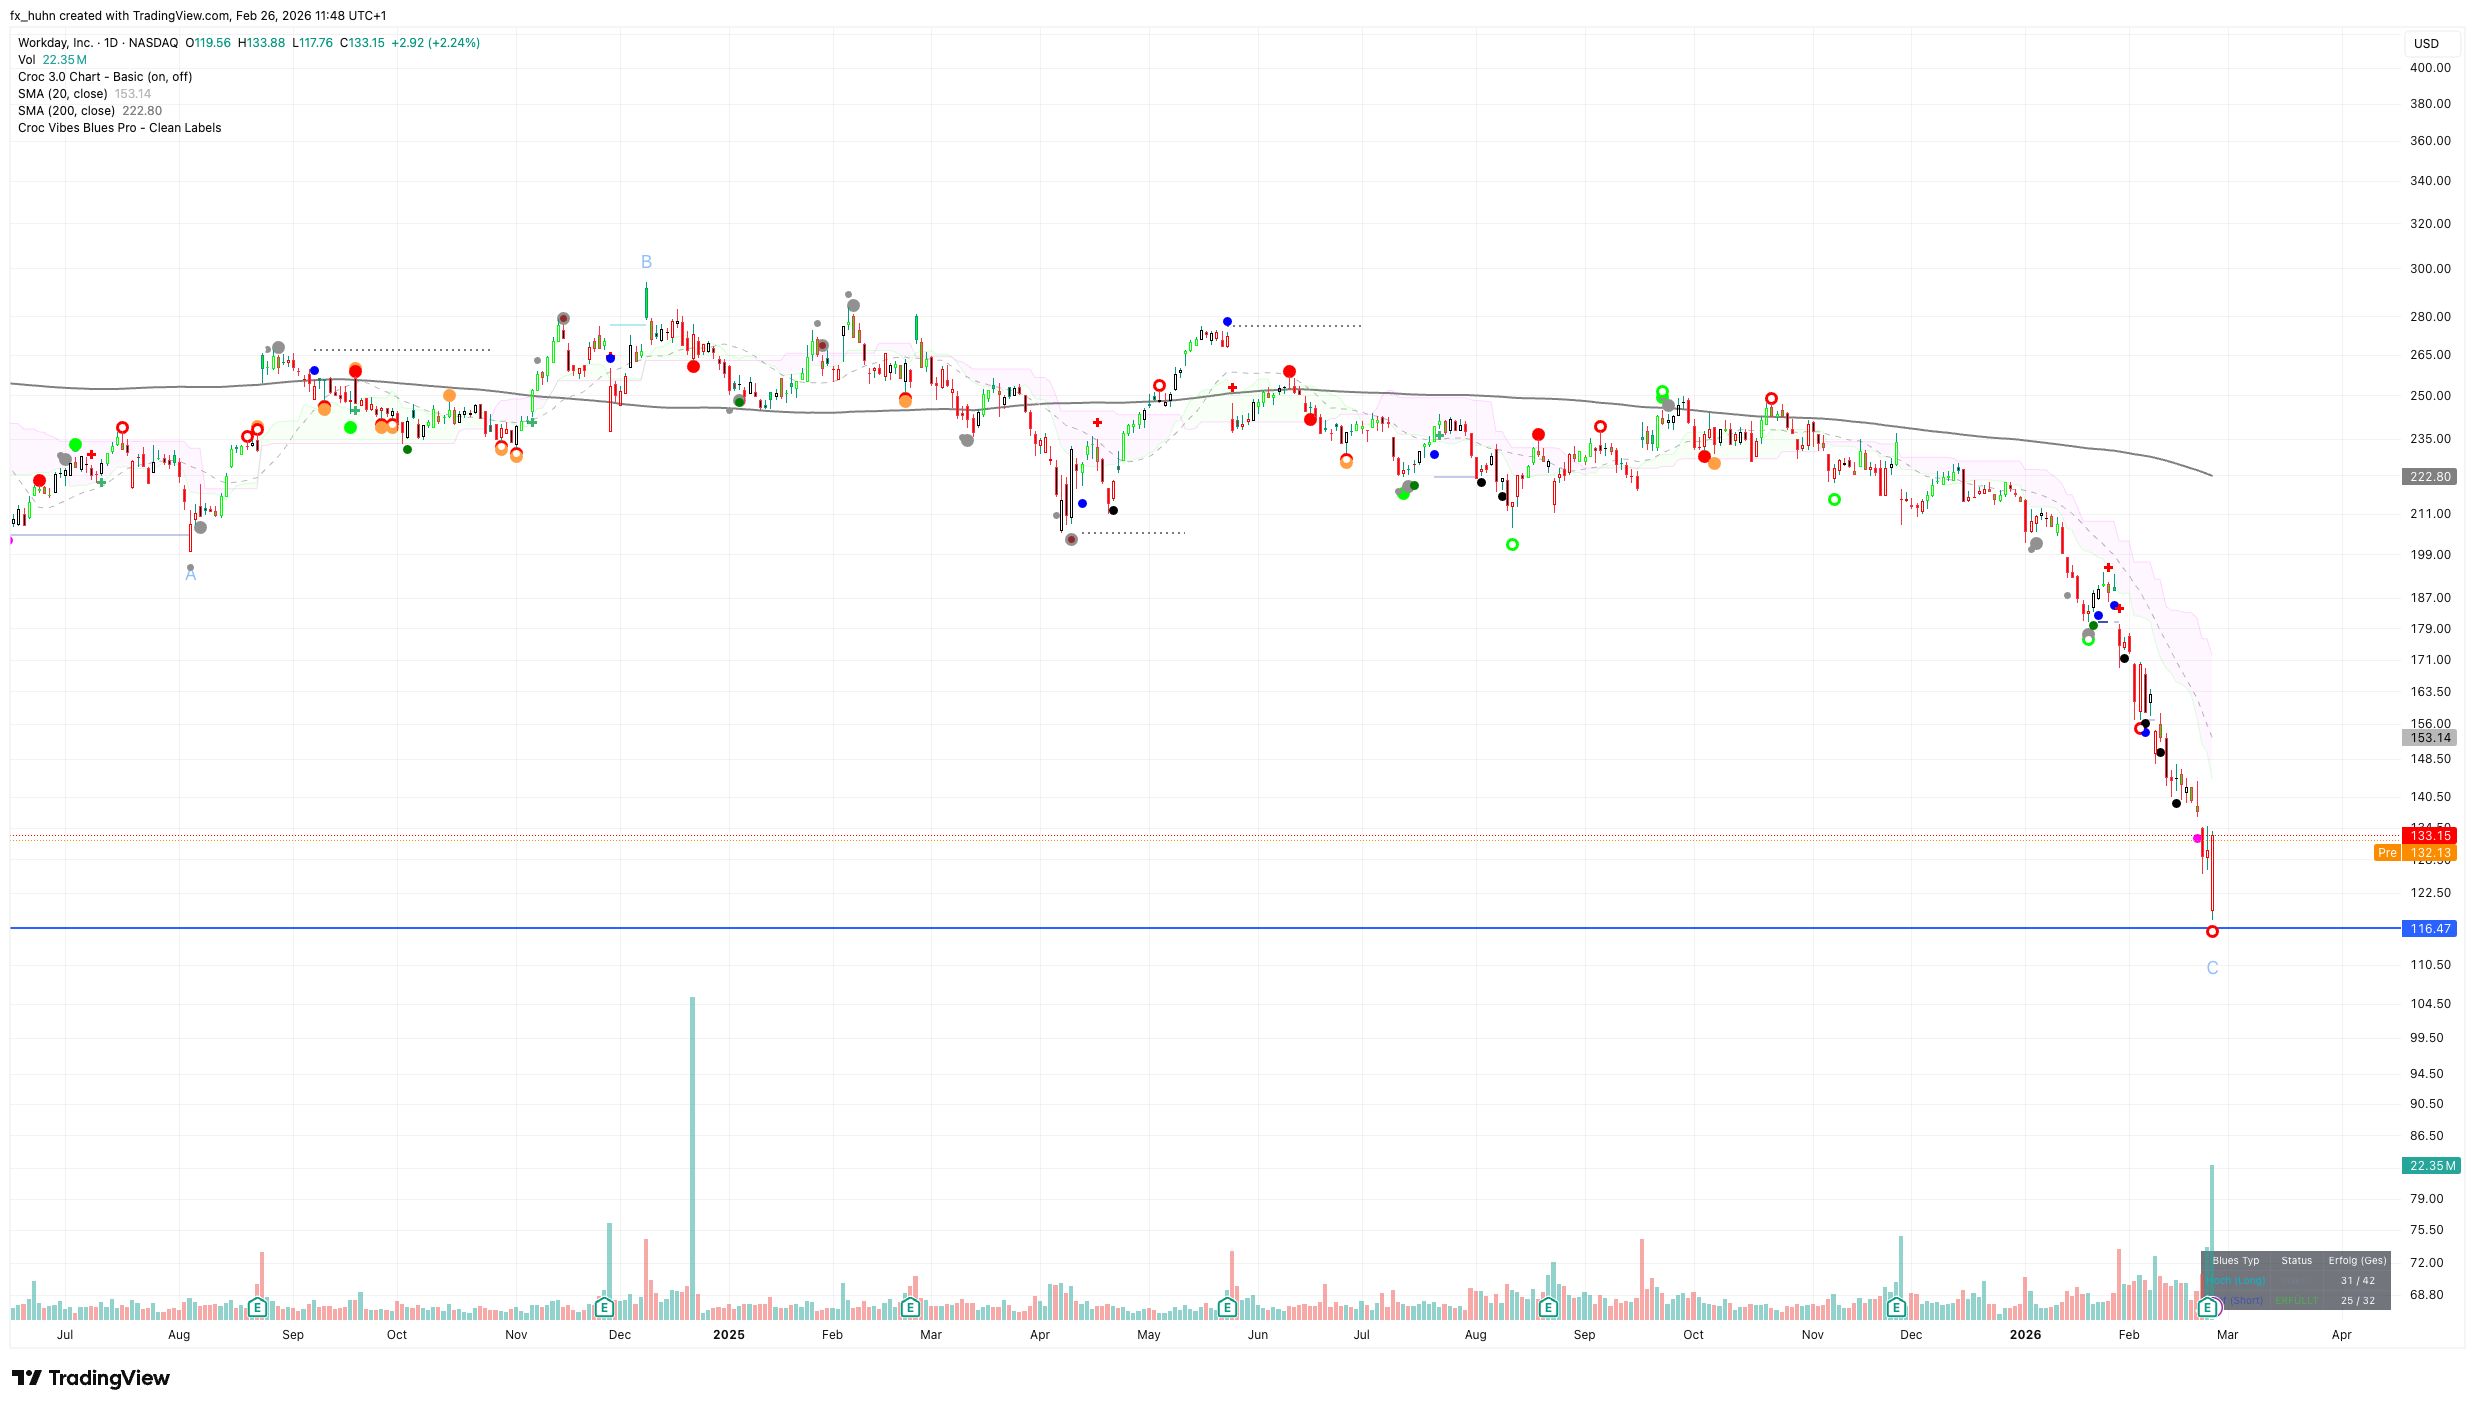The width and height of the screenshot is (2475, 1408).
Task: Select the SMA (20, close) indicator legend
Action: pyautogui.click(x=62, y=94)
